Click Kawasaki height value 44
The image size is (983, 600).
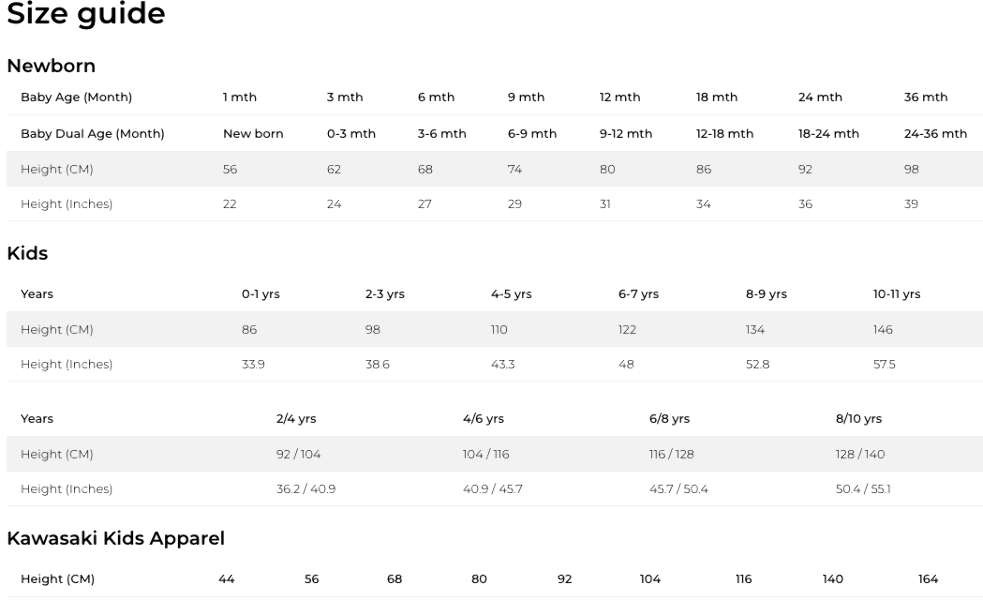[227, 579]
